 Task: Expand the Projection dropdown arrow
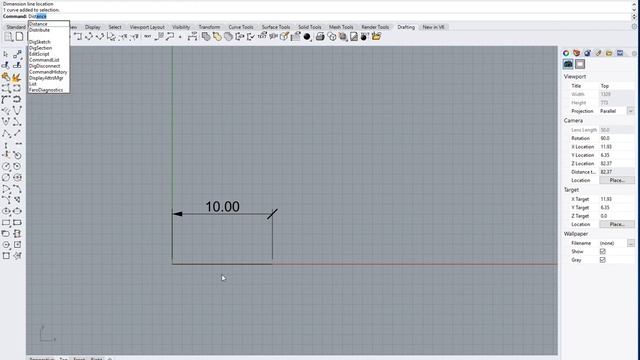point(631,111)
